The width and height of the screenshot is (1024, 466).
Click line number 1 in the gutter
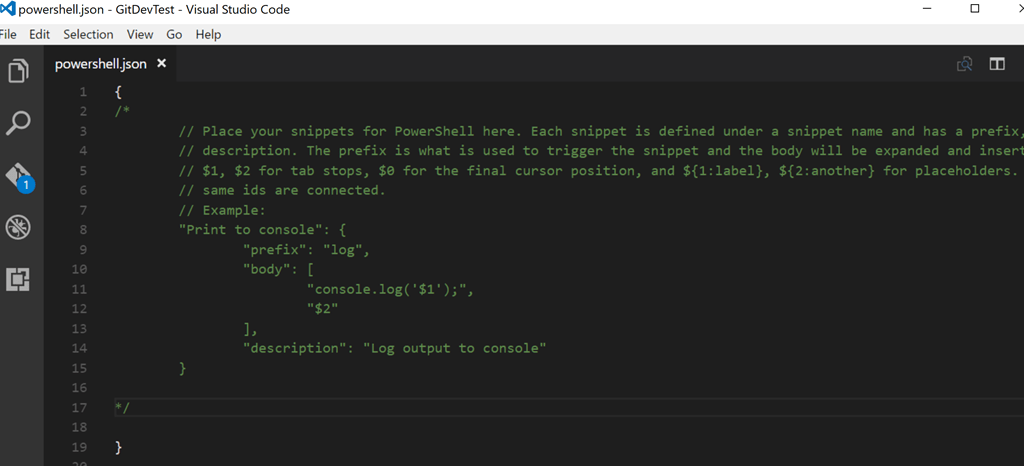point(83,92)
